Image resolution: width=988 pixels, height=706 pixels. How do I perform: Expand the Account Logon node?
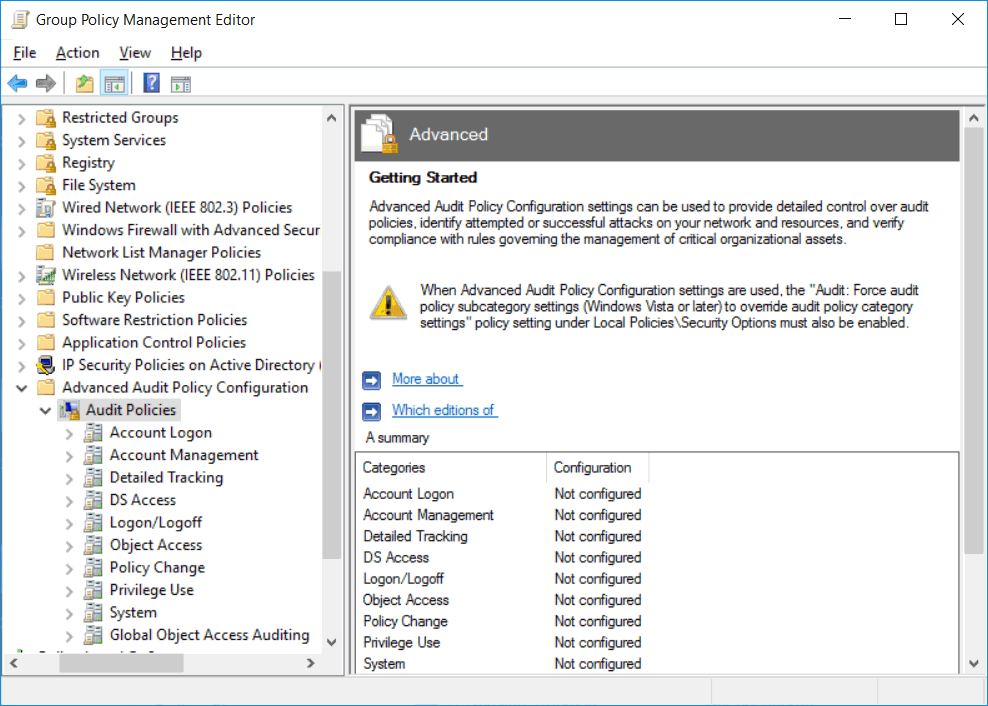pyautogui.click(x=71, y=432)
